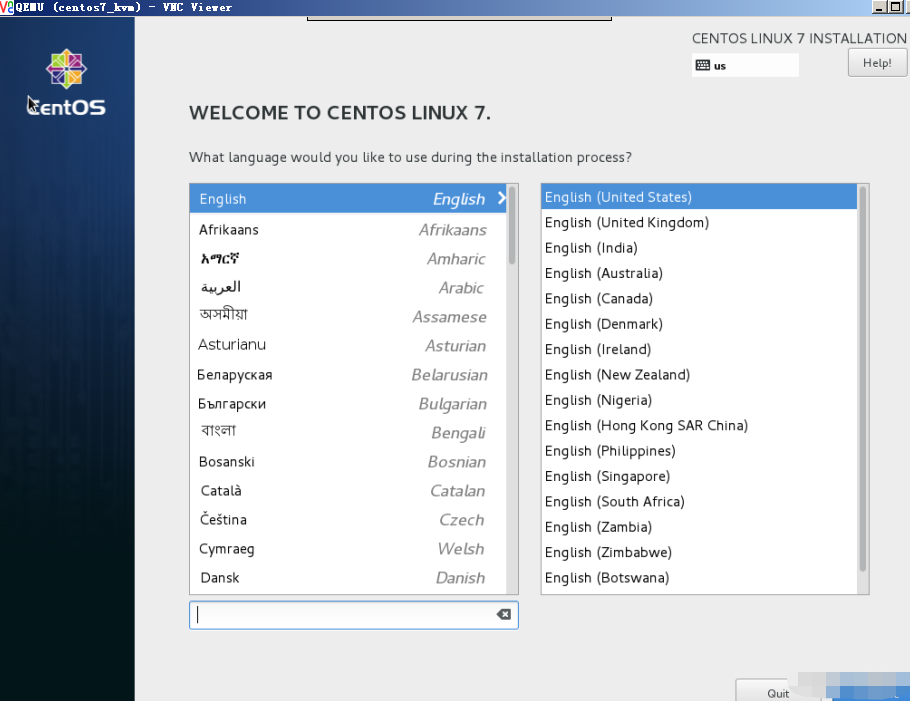910x701 pixels.
Task: Click the keyboard layout icon next to us
Action: coord(703,66)
